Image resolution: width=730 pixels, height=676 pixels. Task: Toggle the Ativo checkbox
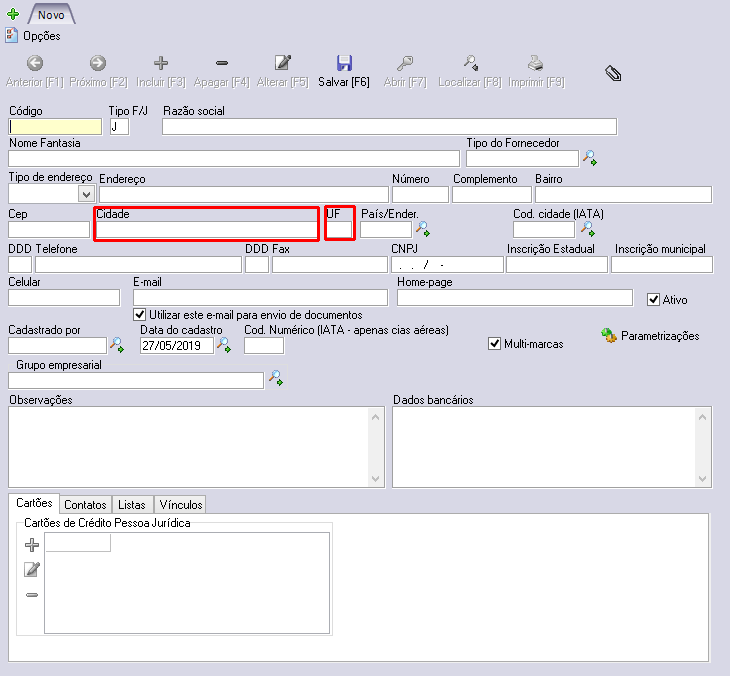pyautogui.click(x=653, y=299)
